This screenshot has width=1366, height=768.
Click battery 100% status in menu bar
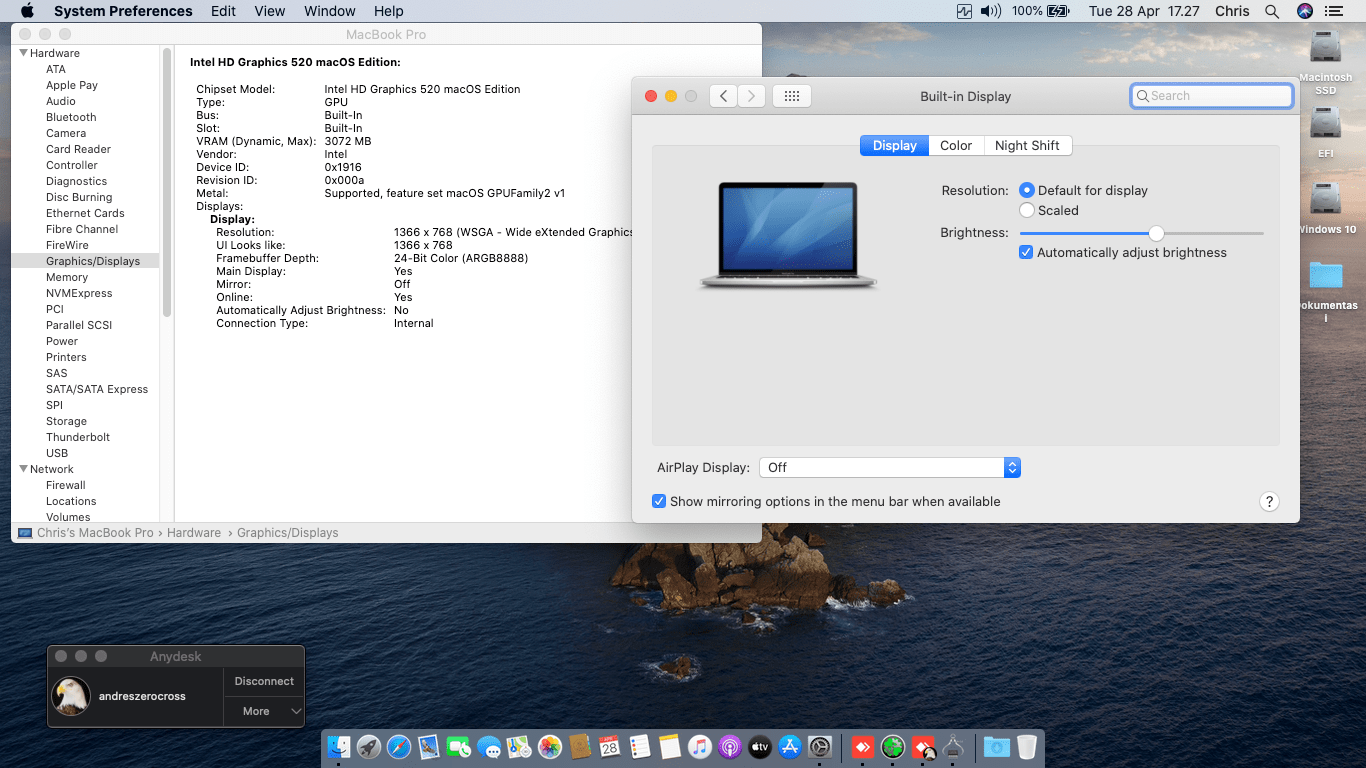pos(1041,11)
